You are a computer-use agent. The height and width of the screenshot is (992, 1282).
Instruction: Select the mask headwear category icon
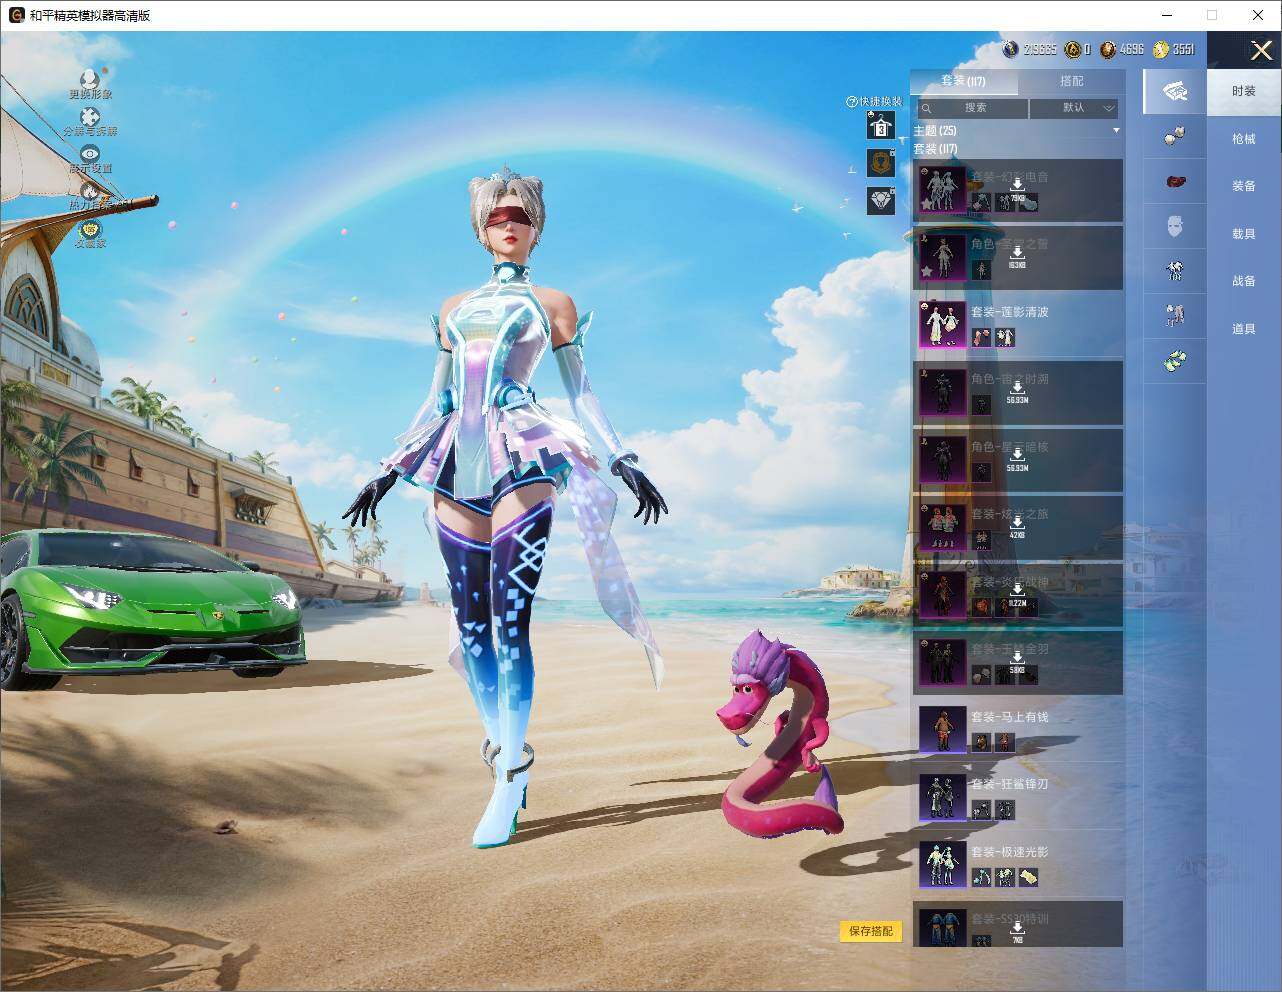click(1175, 228)
